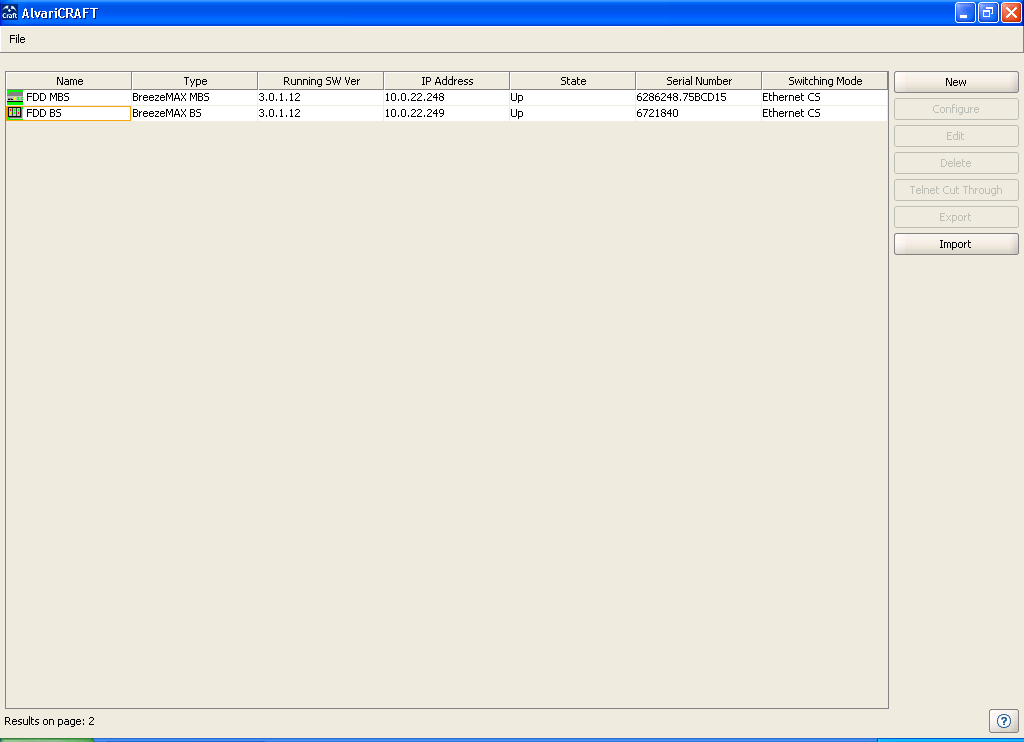Select the BreezeMAX BS type cell
The height and width of the screenshot is (742, 1024).
pos(167,113)
